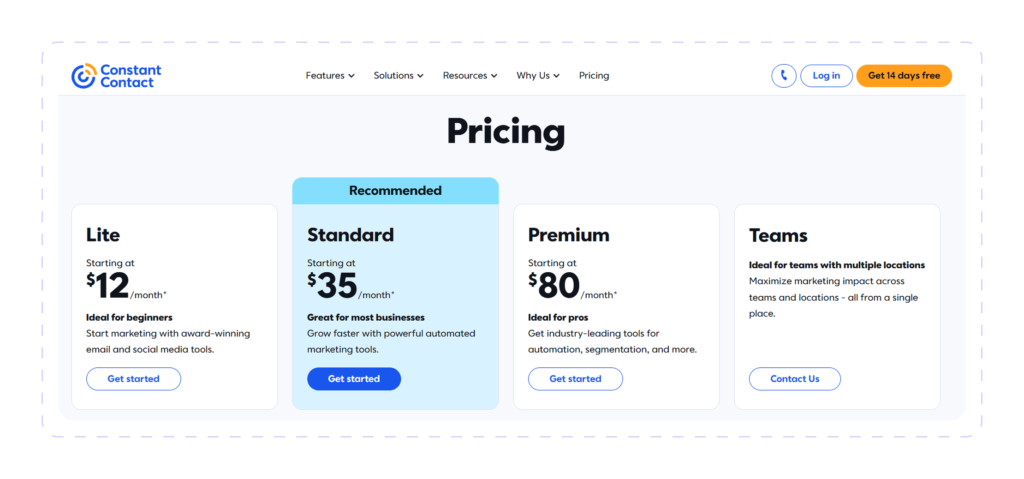Select the Recommended banner on Standard
The height and width of the screenshot is (479, 1024).
click(395, 191)
